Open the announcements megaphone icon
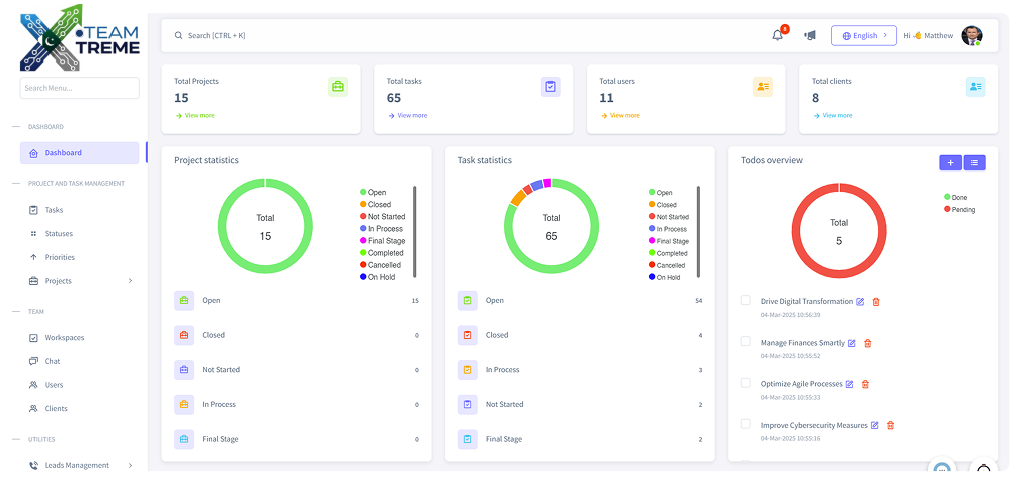Viewport: 1022px width, 484px height. (x=810, y=35)
